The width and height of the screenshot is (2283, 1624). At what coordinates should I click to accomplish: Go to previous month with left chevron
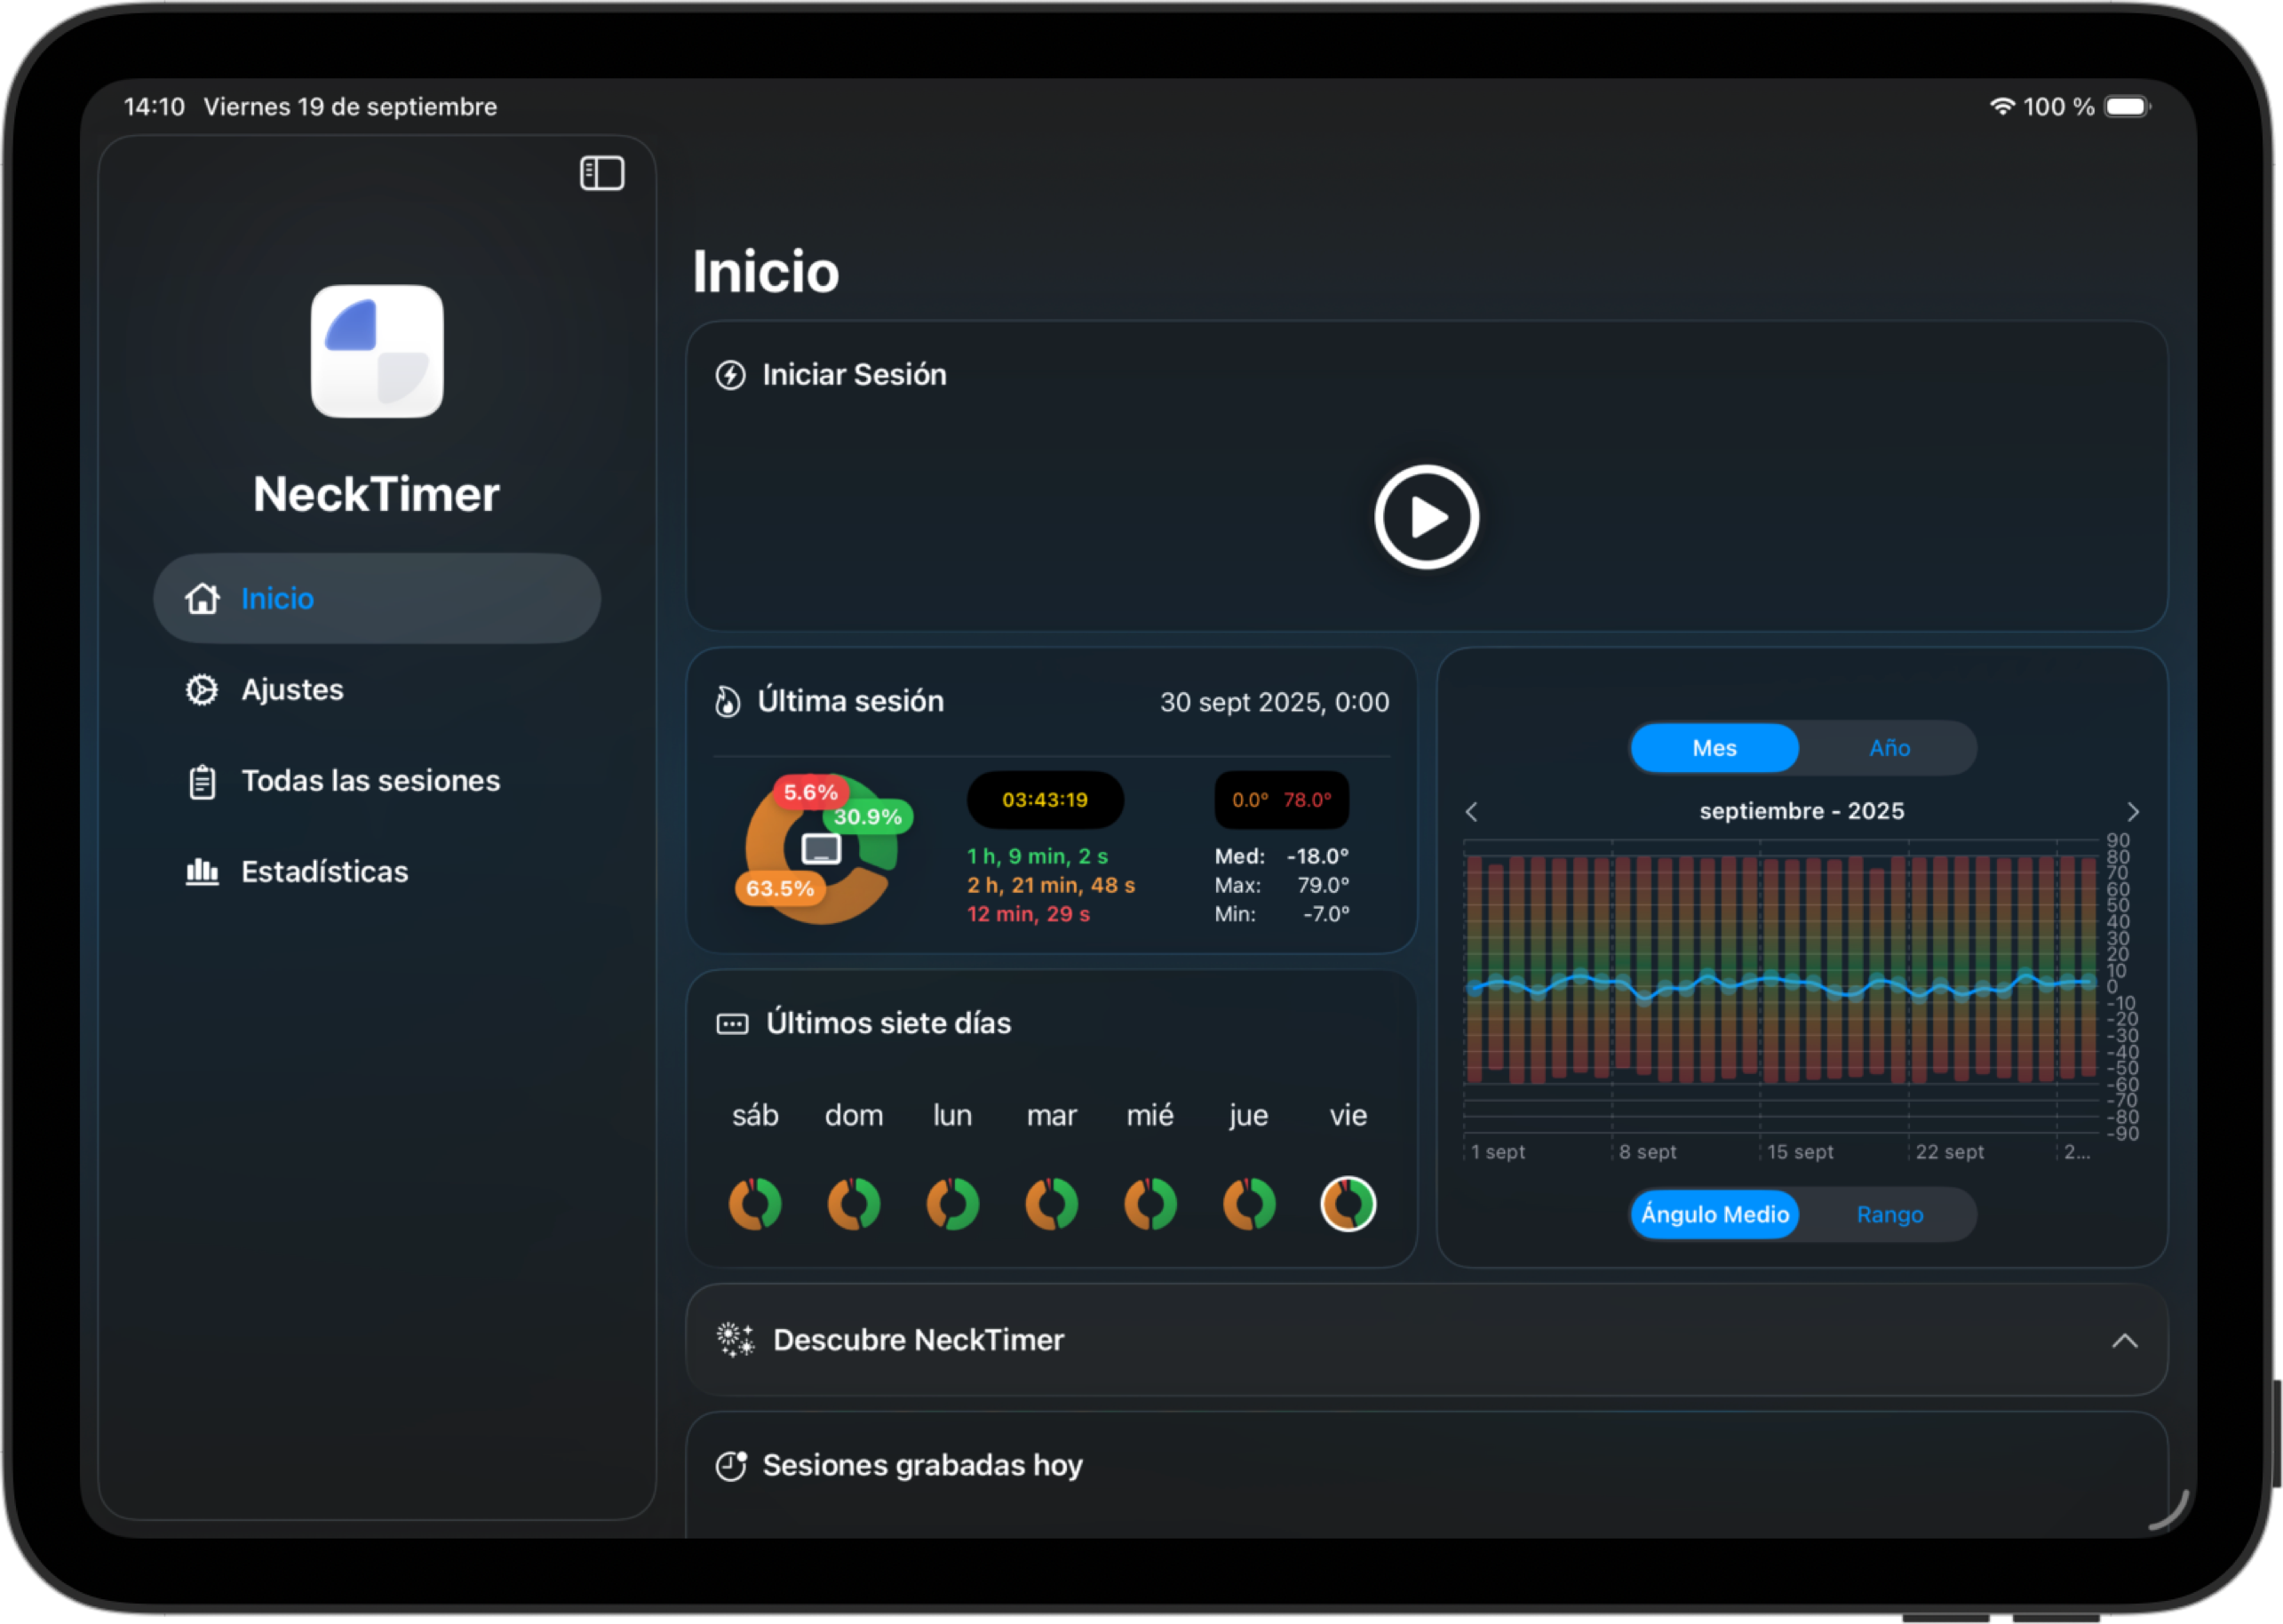(x=1471, y=811)
